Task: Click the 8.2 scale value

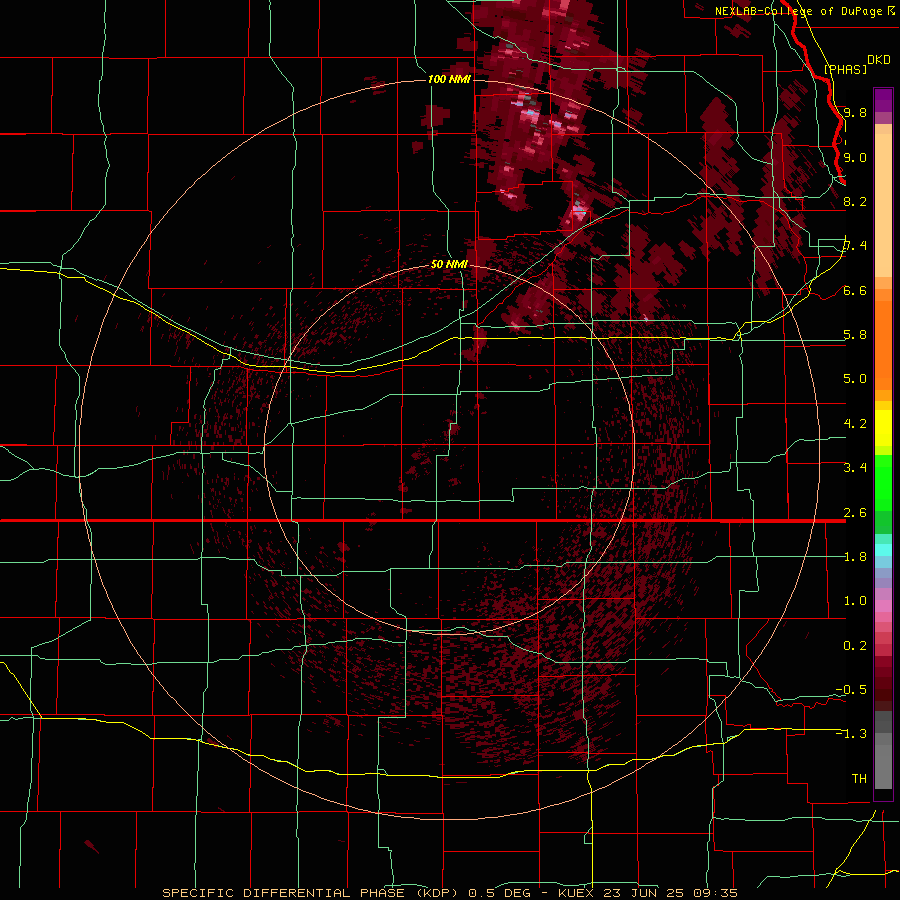Action: pos(855,201)
